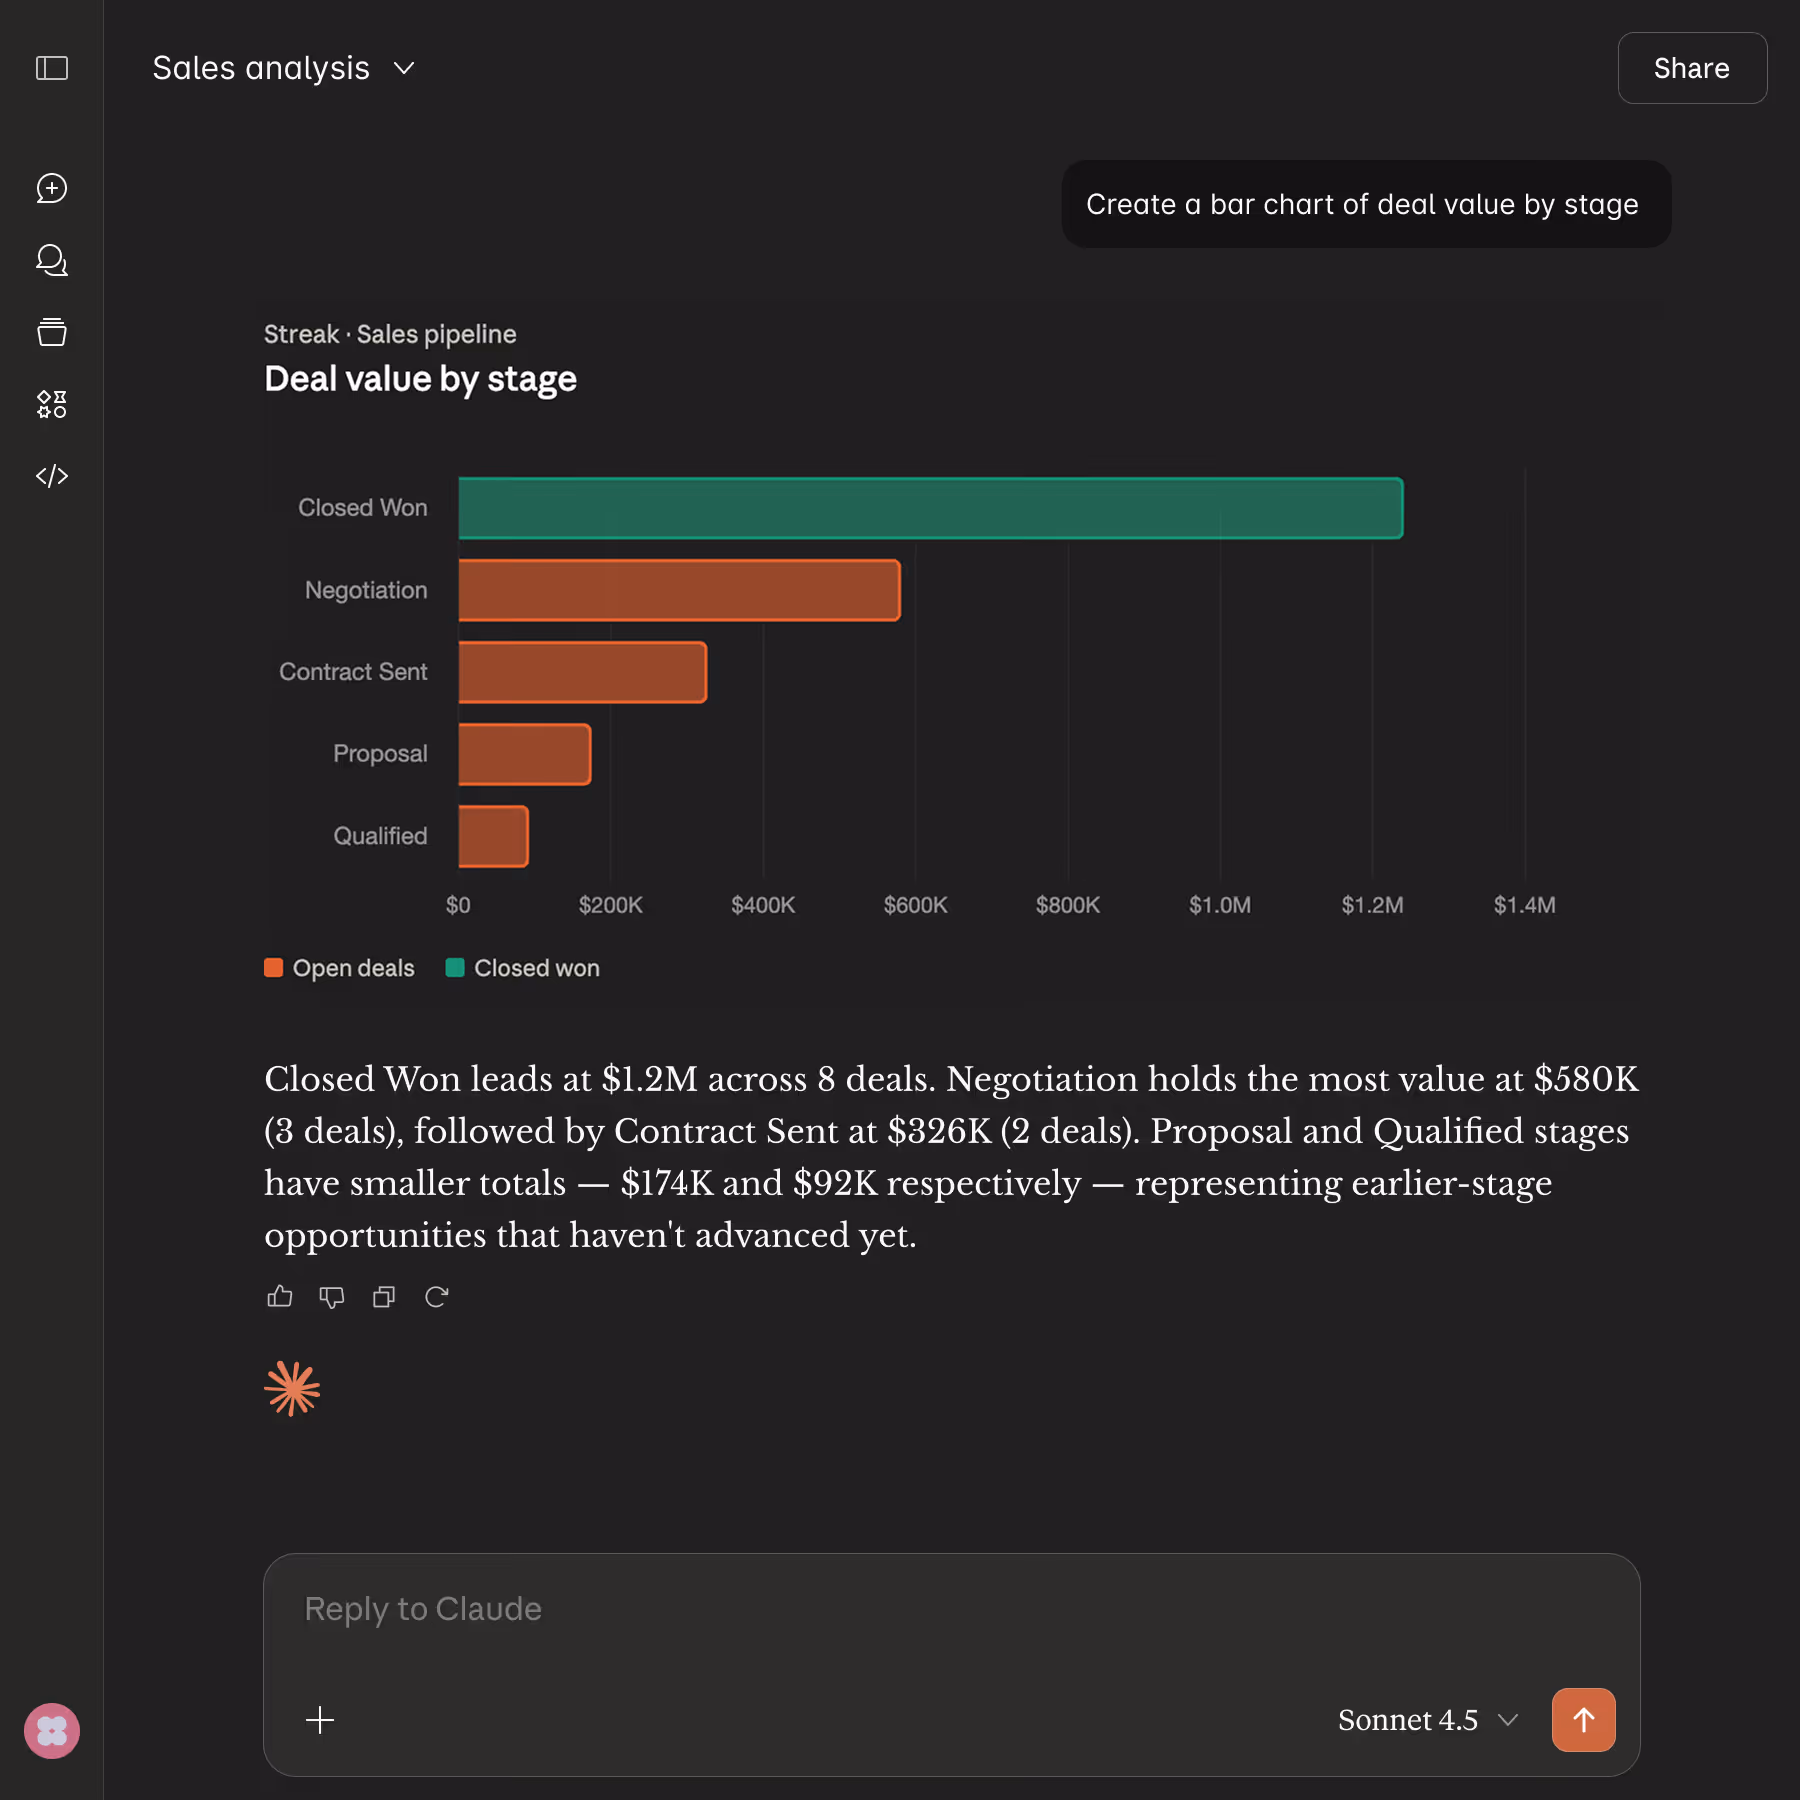This screenshot has height=1800, width=1800.
Task: Open the user profile avatar
Action: 52,1731
